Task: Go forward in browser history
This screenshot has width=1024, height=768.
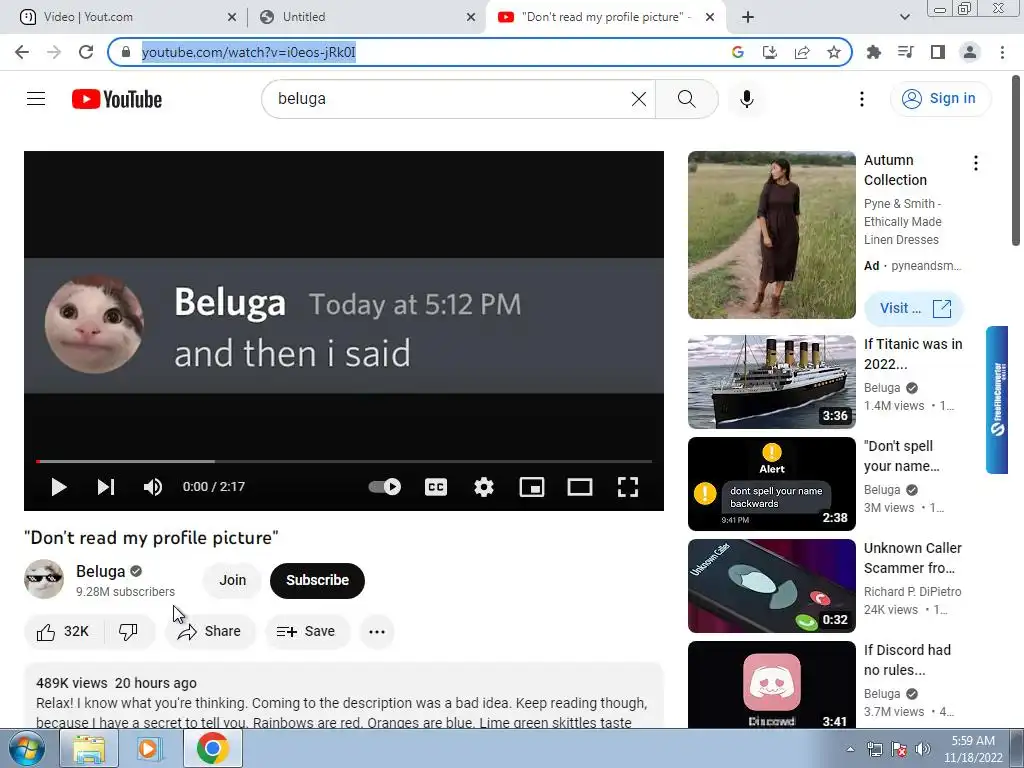Action: click(x=54, y=52)
